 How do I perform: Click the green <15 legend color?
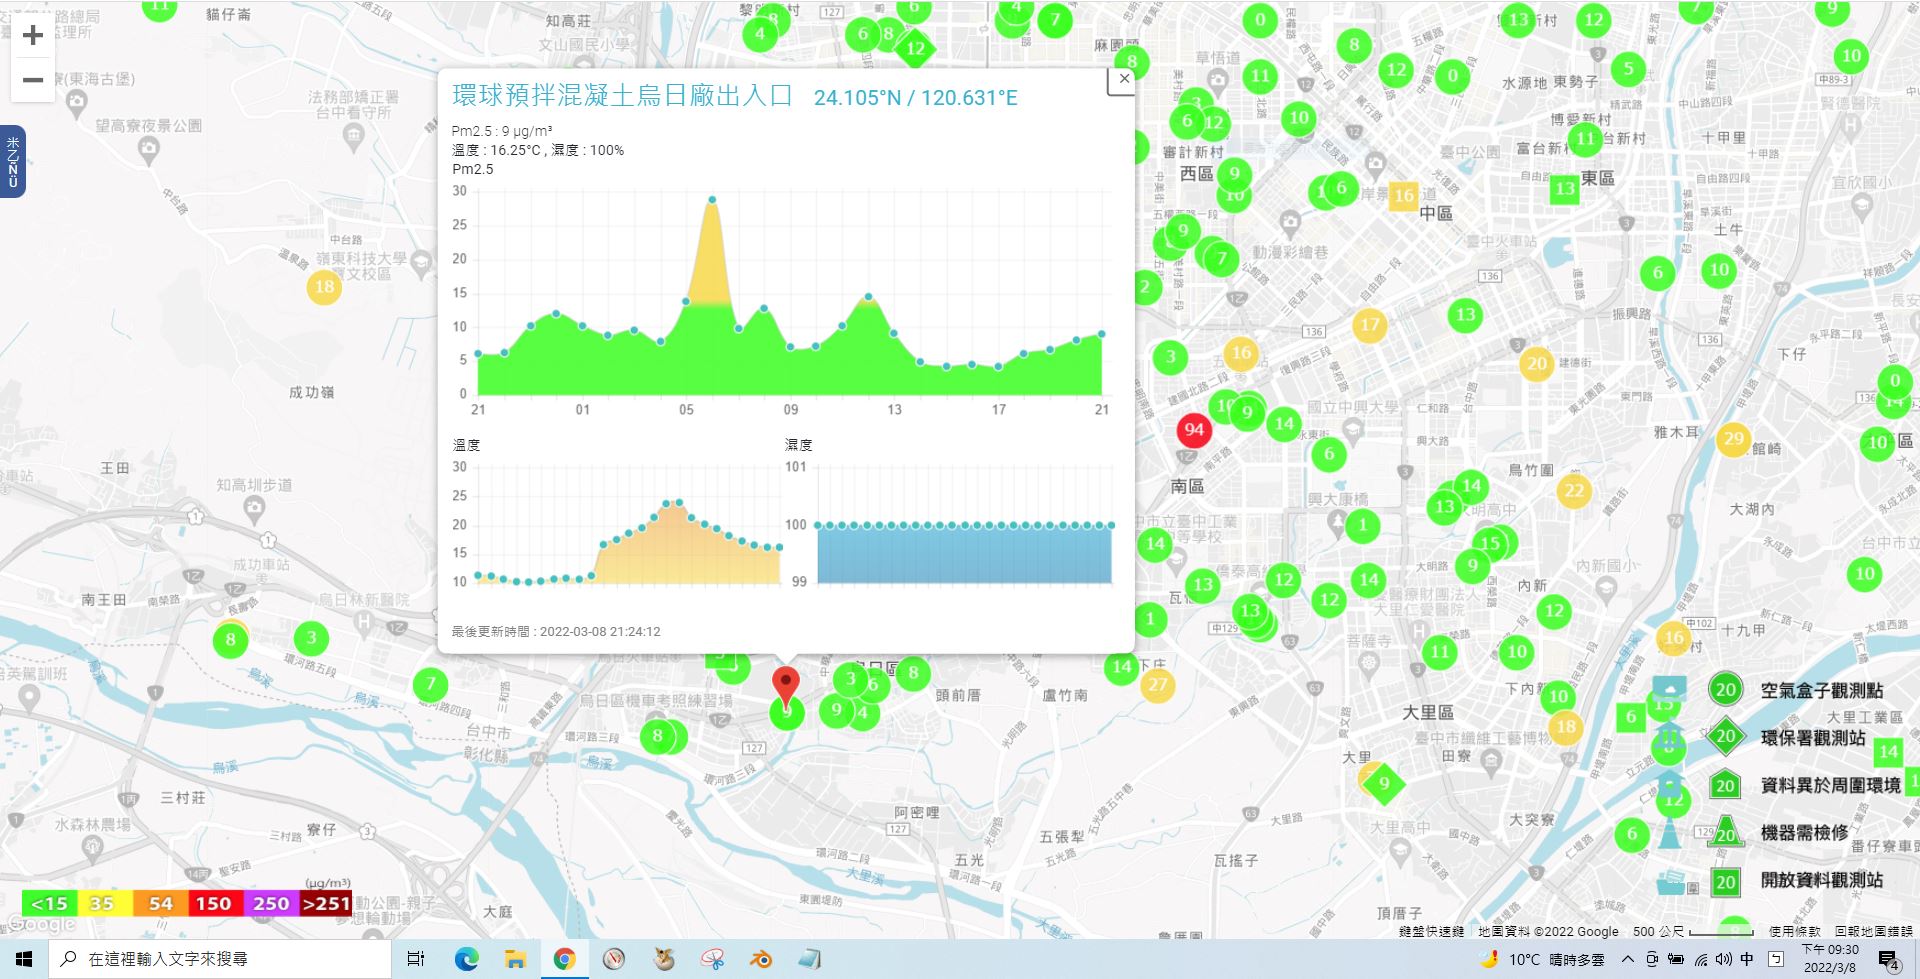click(49, 904)
